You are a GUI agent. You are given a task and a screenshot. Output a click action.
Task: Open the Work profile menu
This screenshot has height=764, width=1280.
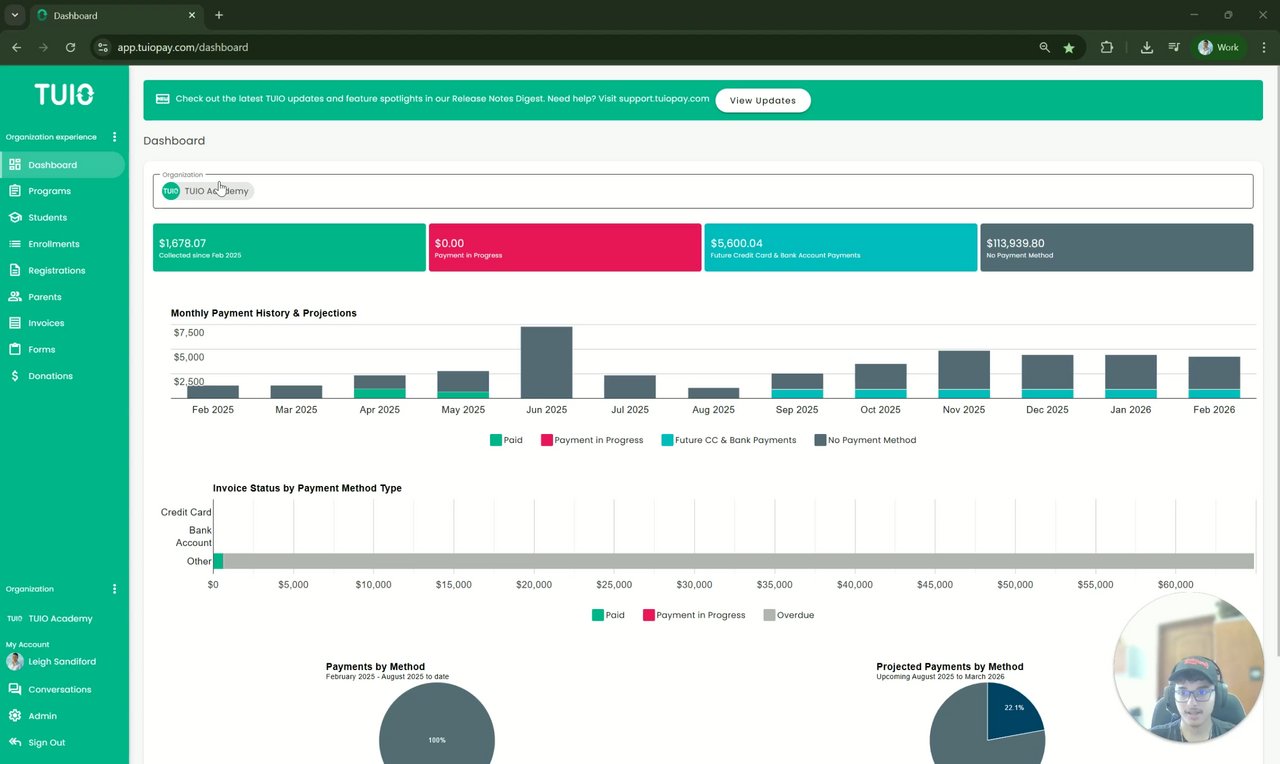pyautogui.click(x=1218, y=47)
